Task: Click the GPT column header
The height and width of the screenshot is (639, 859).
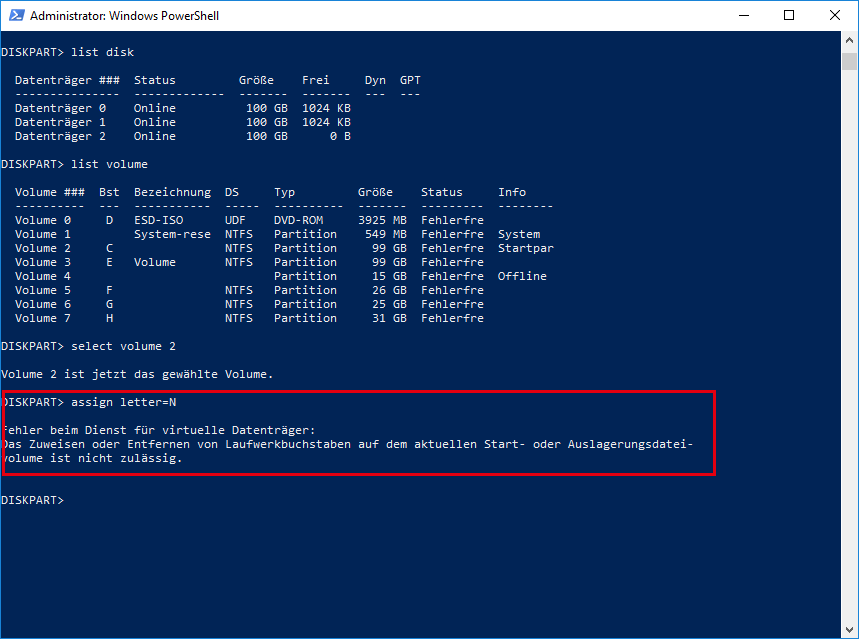Action: [410, 80]
